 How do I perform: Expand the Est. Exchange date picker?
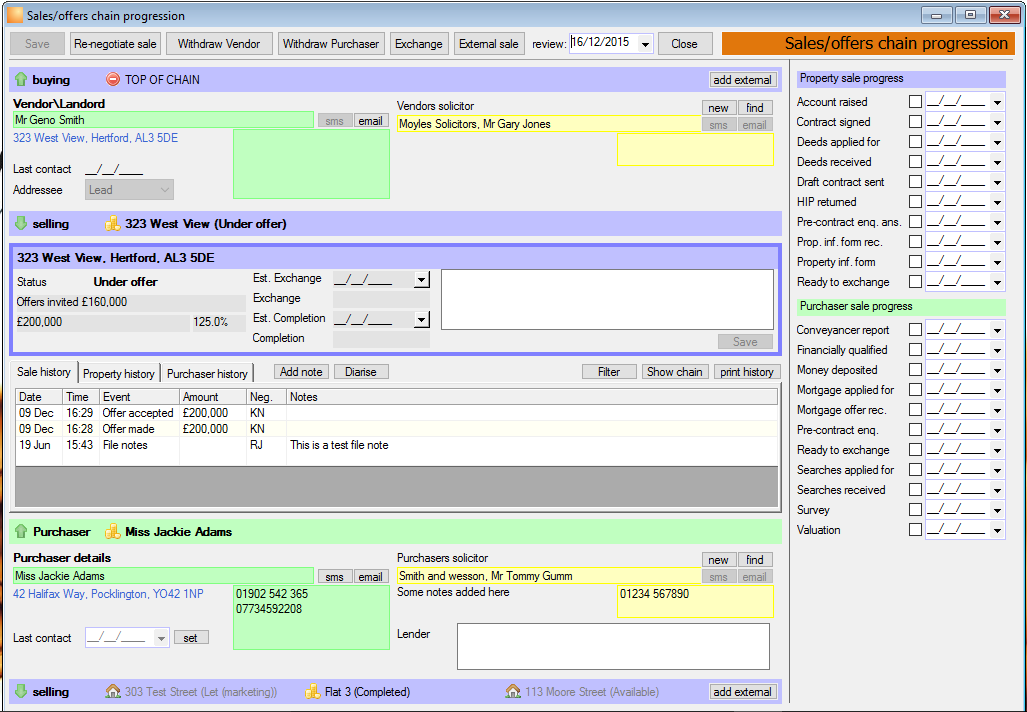(421, 280)
